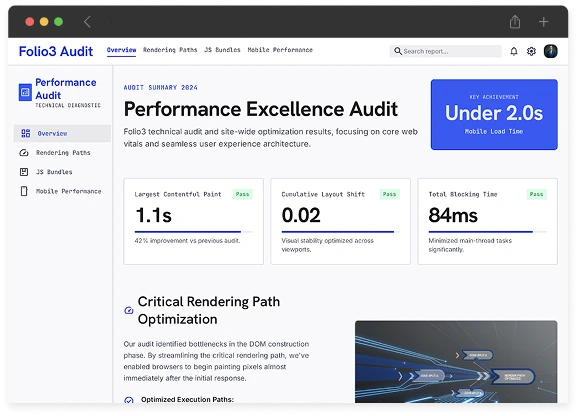The height and width of the screenshot is (416, 579).
Task: Click checkmark icon beside Optimized Execution Paths
Action: click(x=129, y=400)
